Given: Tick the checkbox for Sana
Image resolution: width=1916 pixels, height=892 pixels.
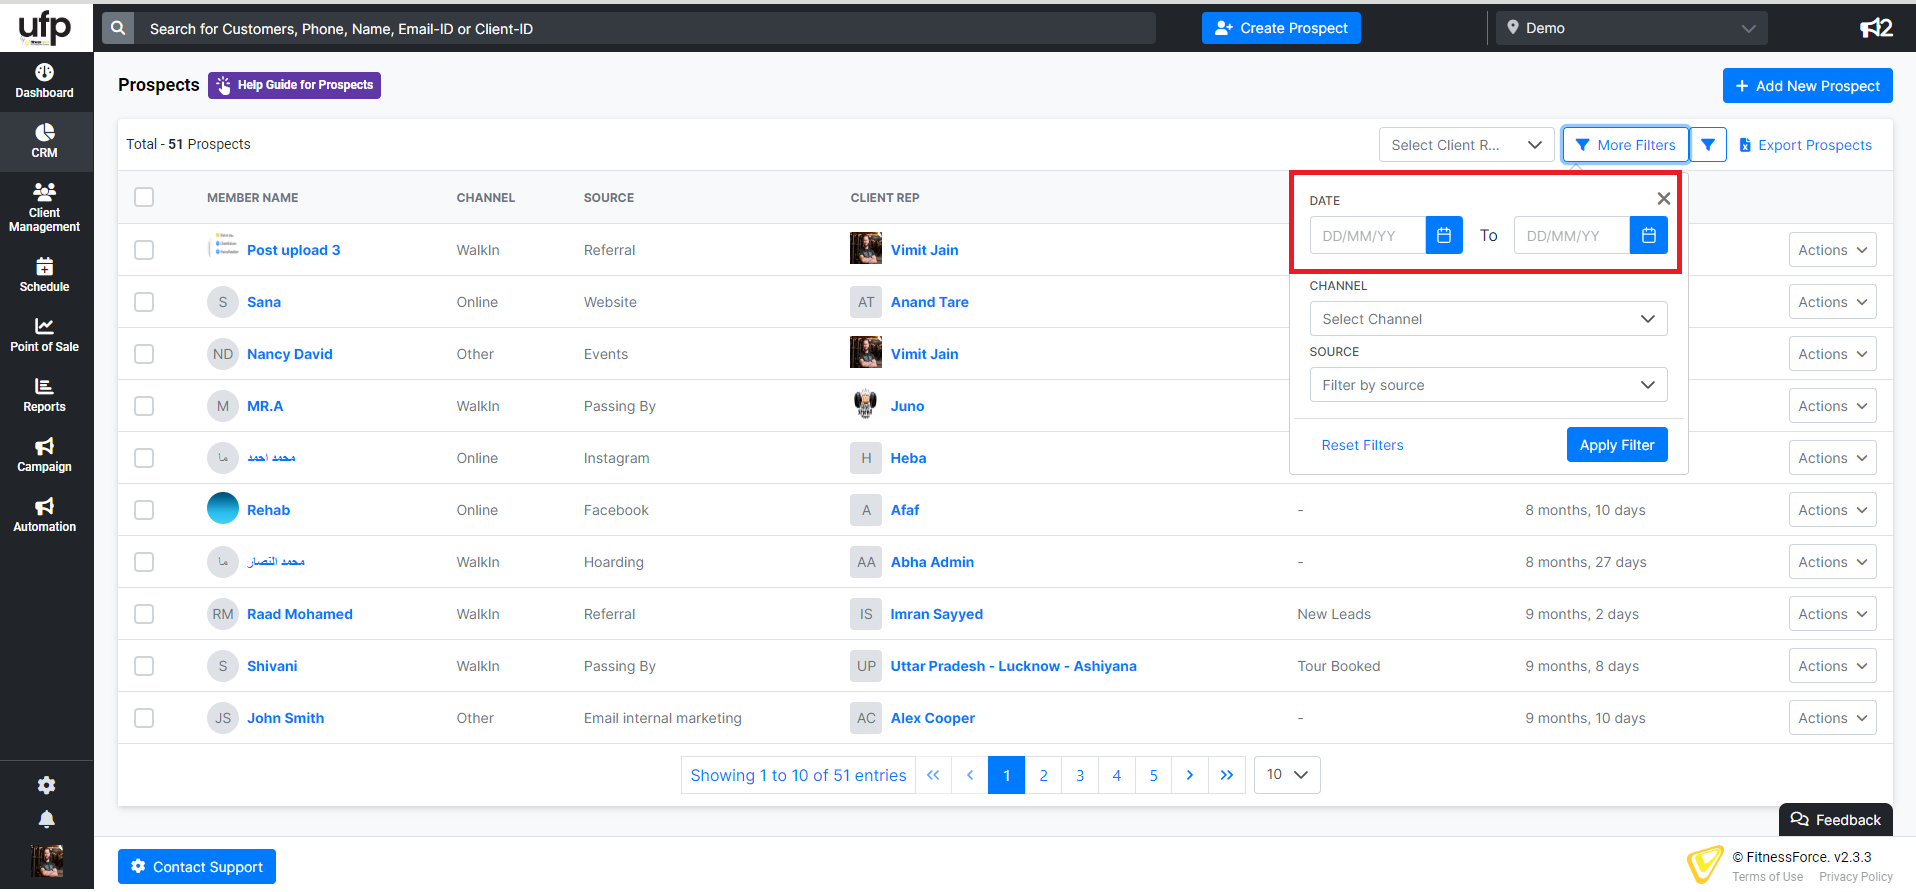Looking at the screenshot, I should tap(144, 302).
